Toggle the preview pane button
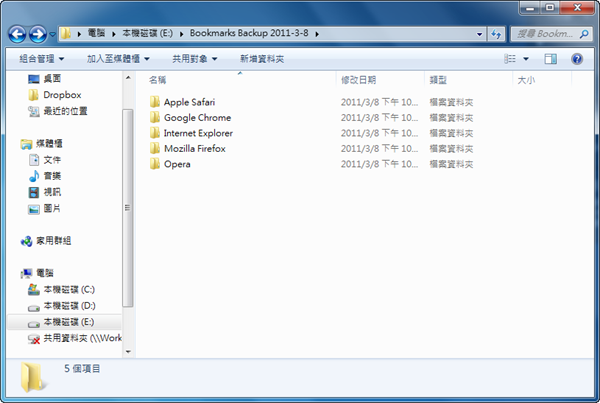Viewport: 600px width, 403px height. (x=551, y=59)
